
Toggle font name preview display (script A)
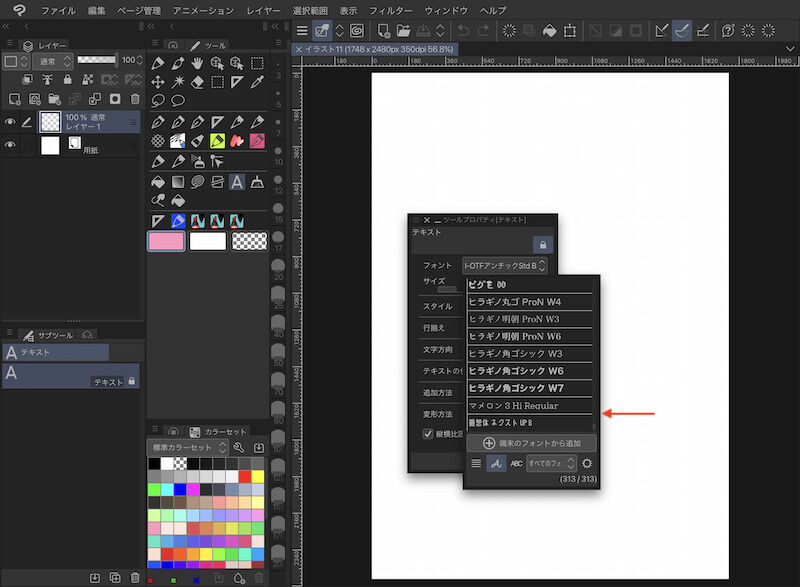pos(496,463)
